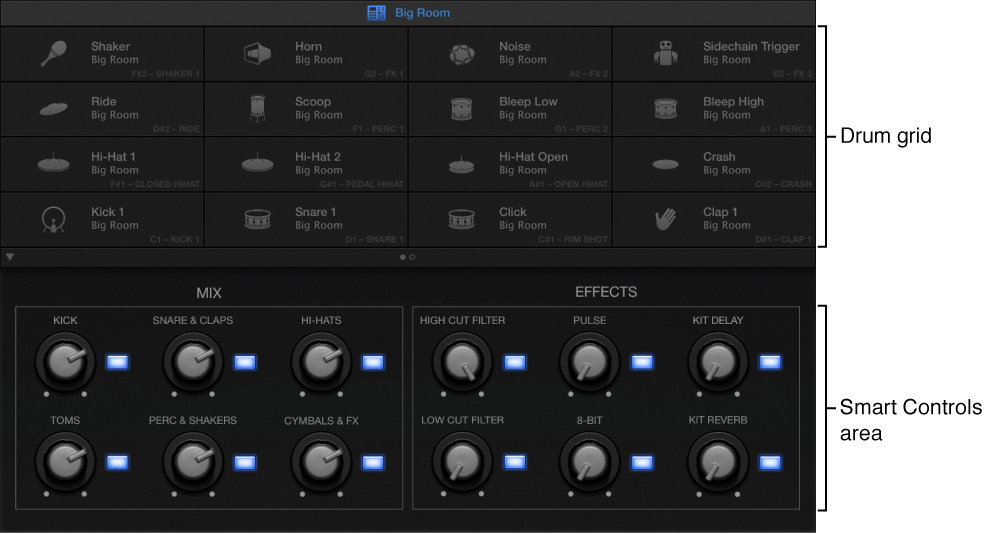The height and width of the screenshot is (534, 986).
Task: Click the A#1 – OPEN HIHAT note label
Action: (568, 184)
